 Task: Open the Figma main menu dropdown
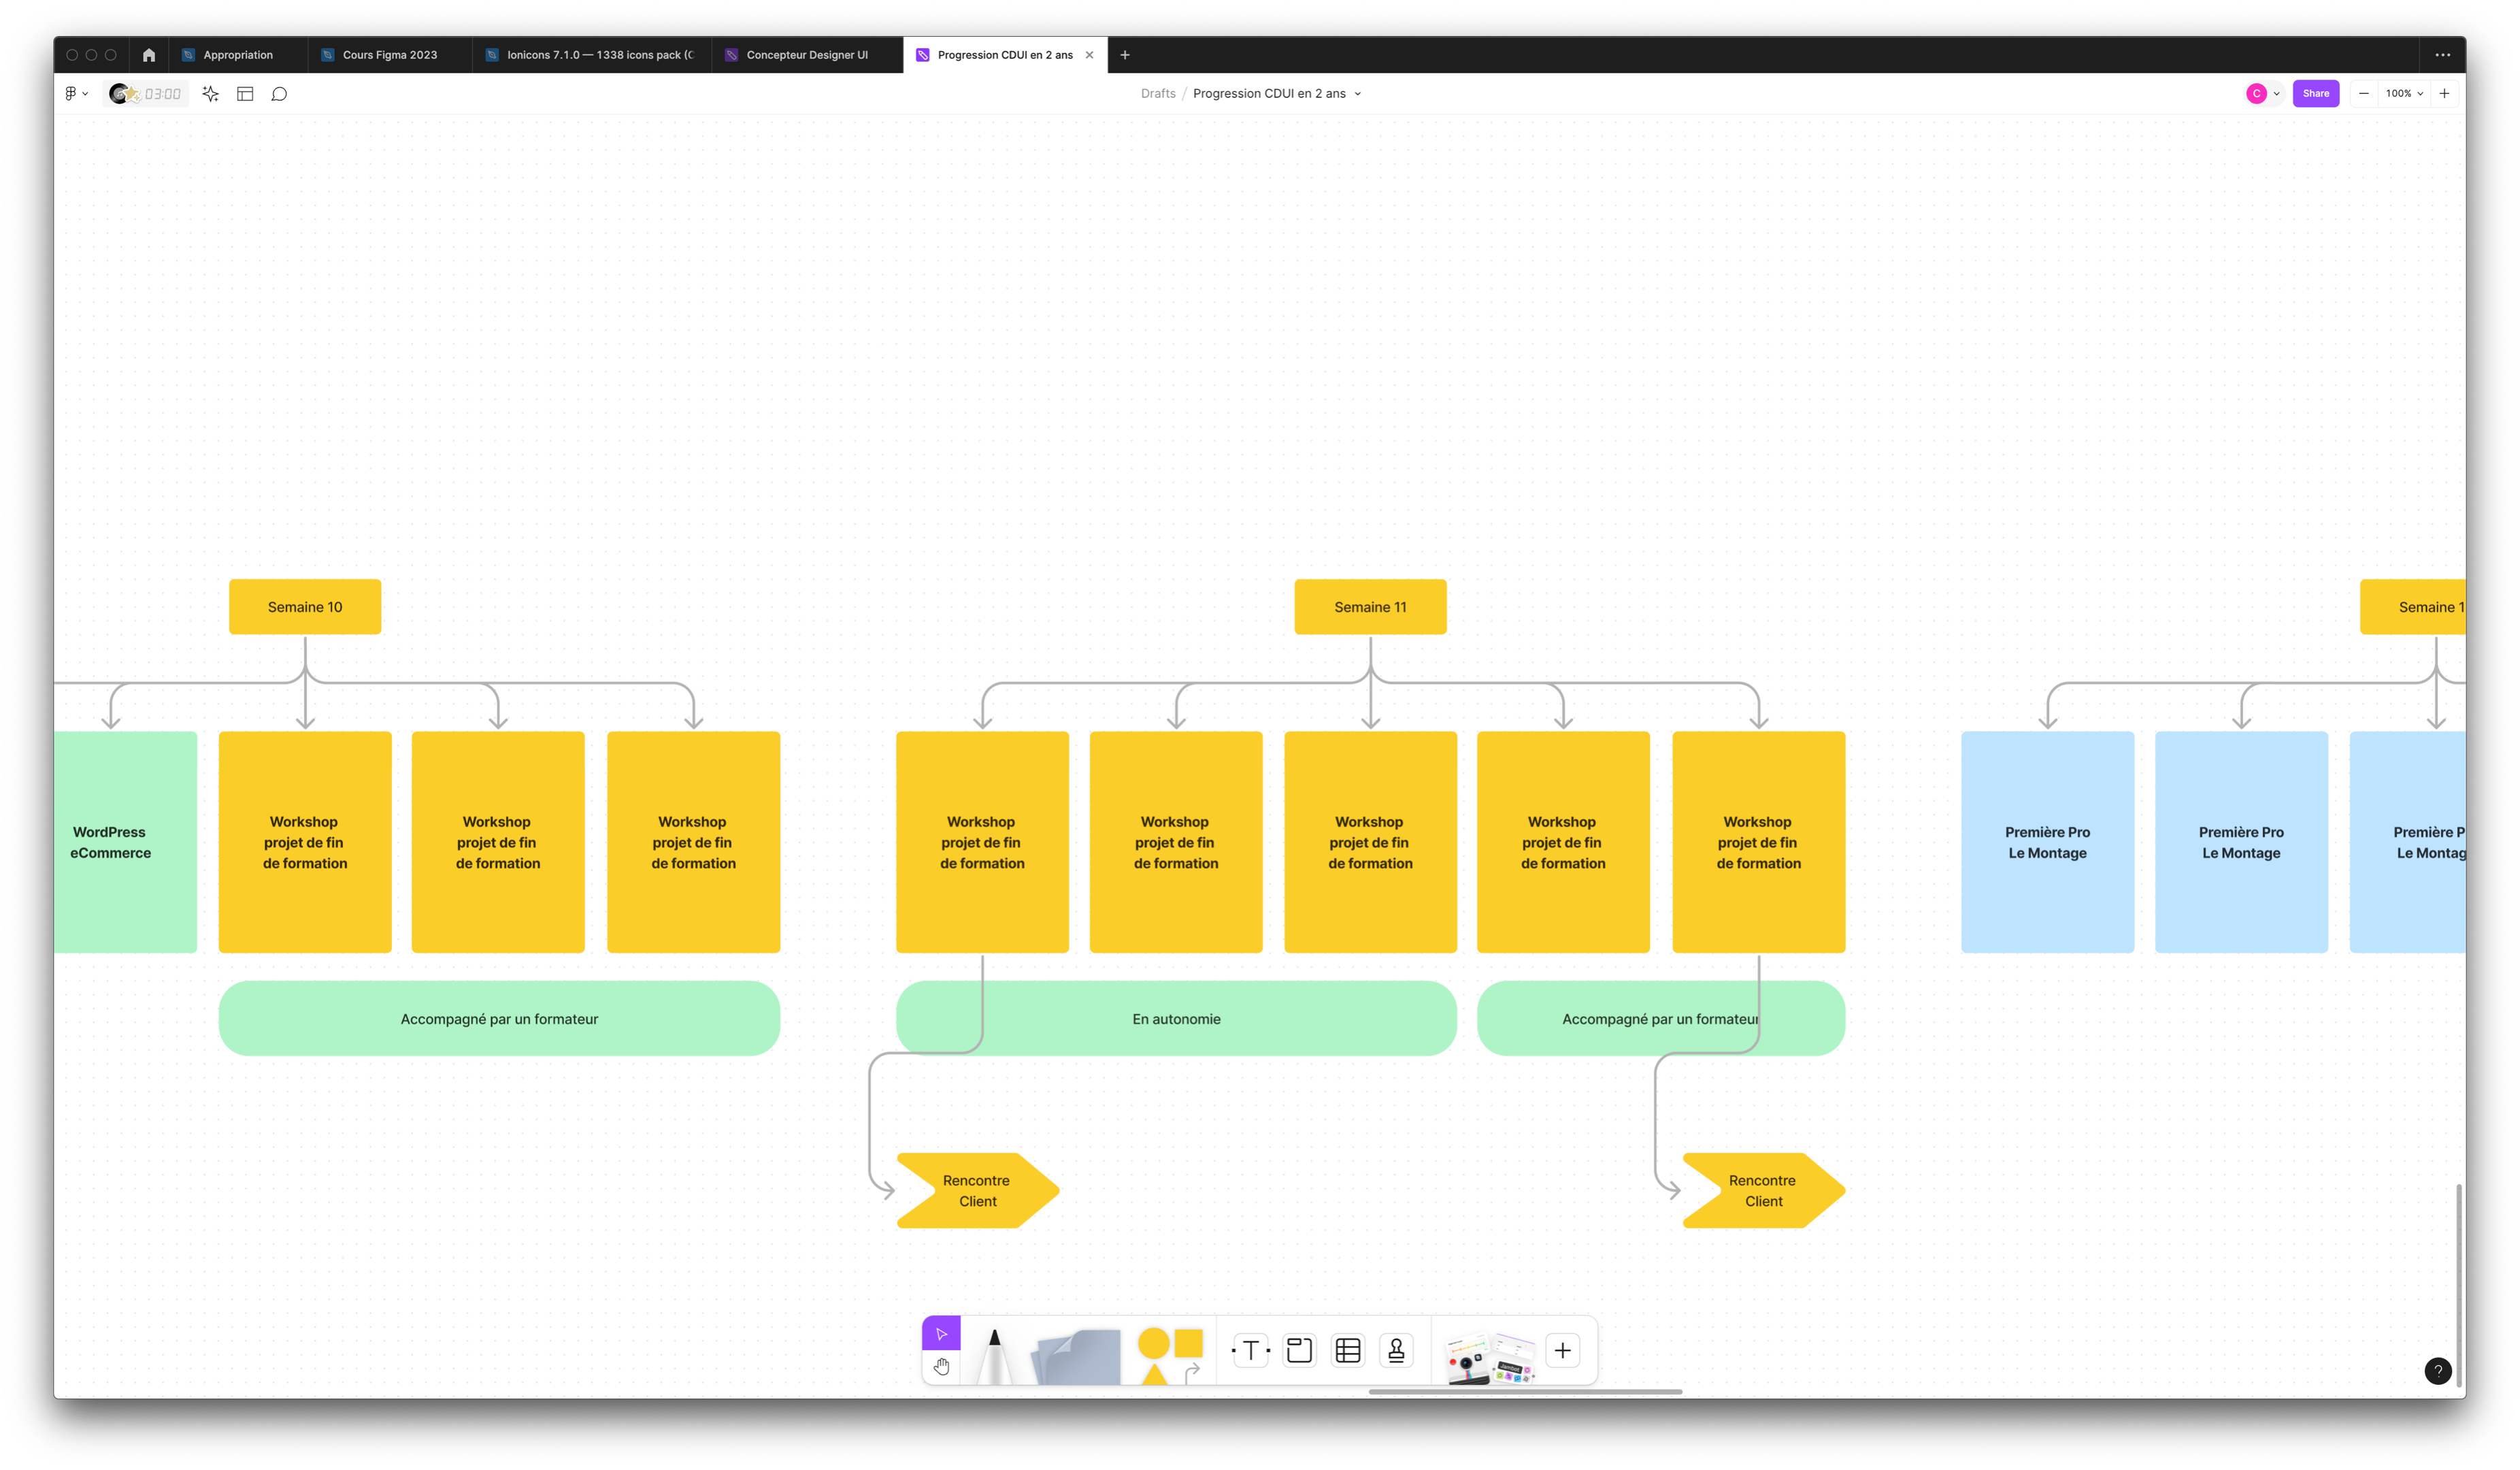pos(76,94)
